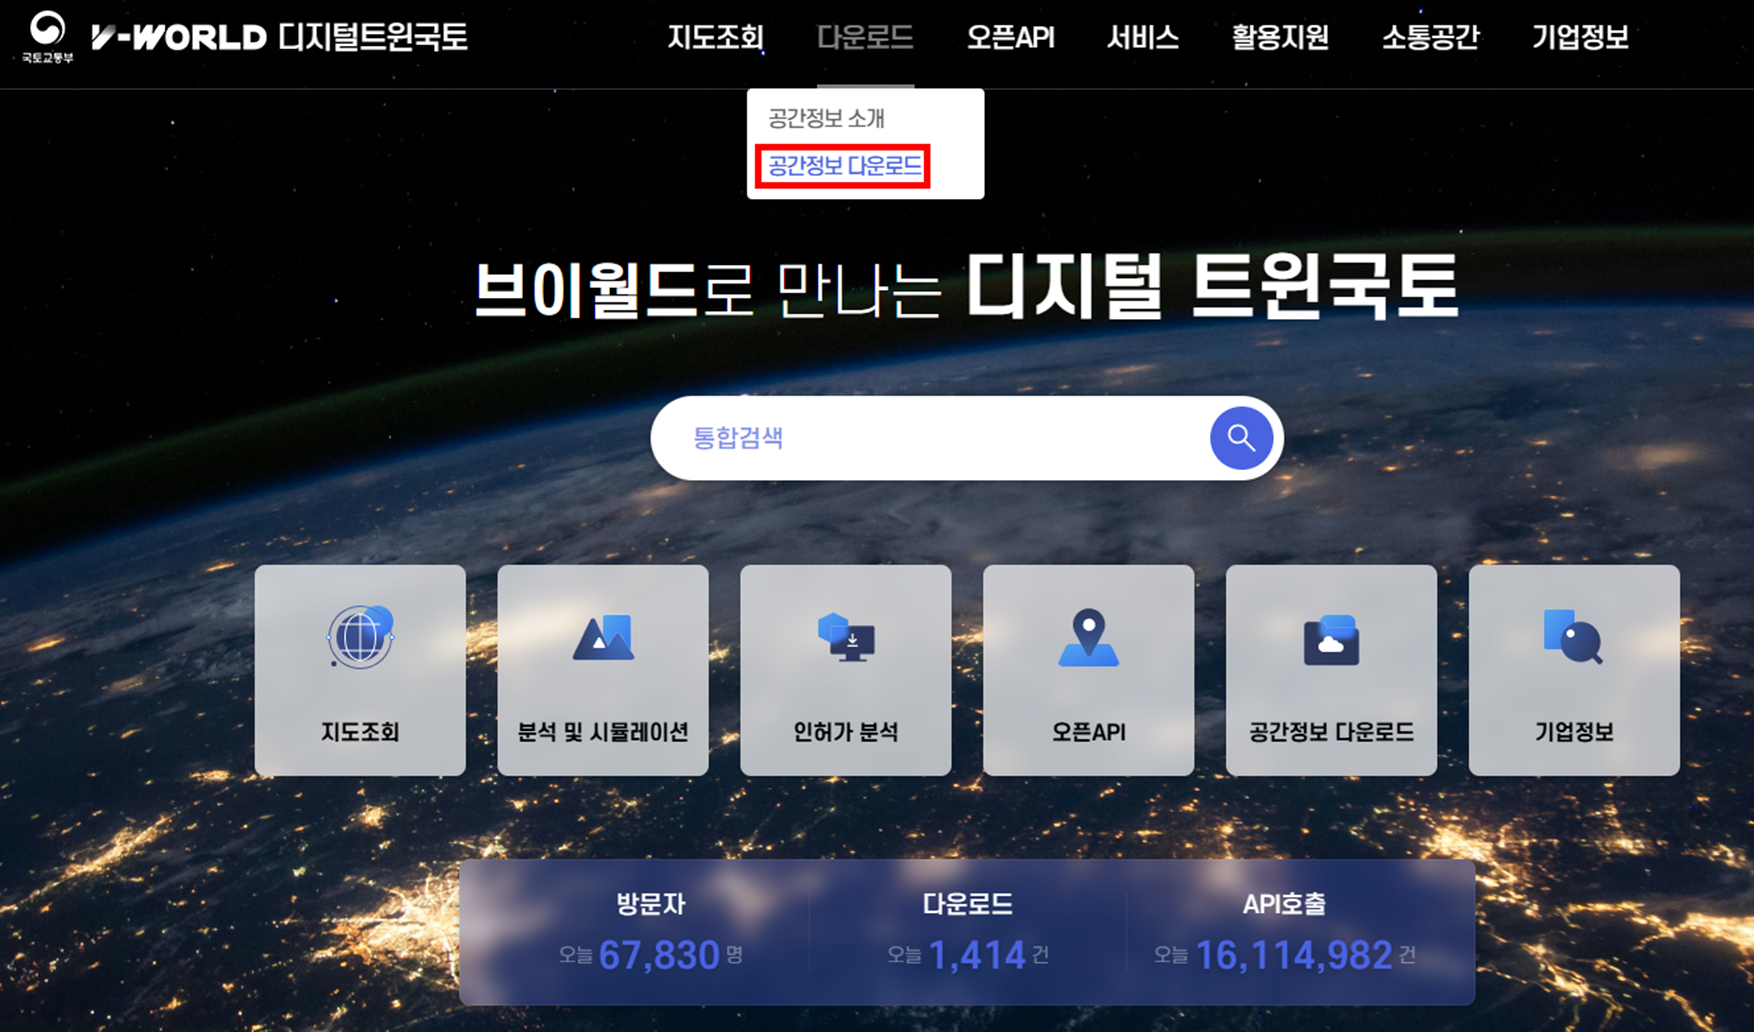1754x1032 pixels.
Task: Click the blue magnifier search button
Action: click(x=1241, y=438)
